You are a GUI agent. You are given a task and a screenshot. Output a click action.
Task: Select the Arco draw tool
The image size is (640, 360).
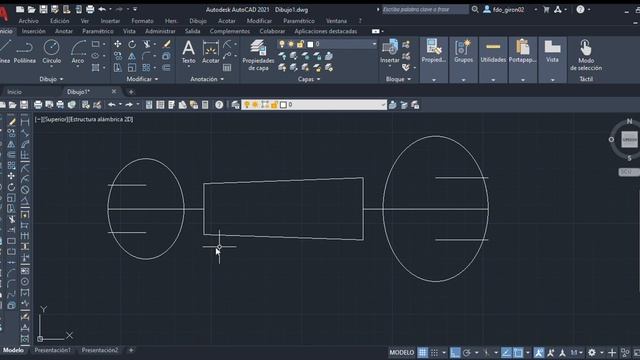click(78, 52)
